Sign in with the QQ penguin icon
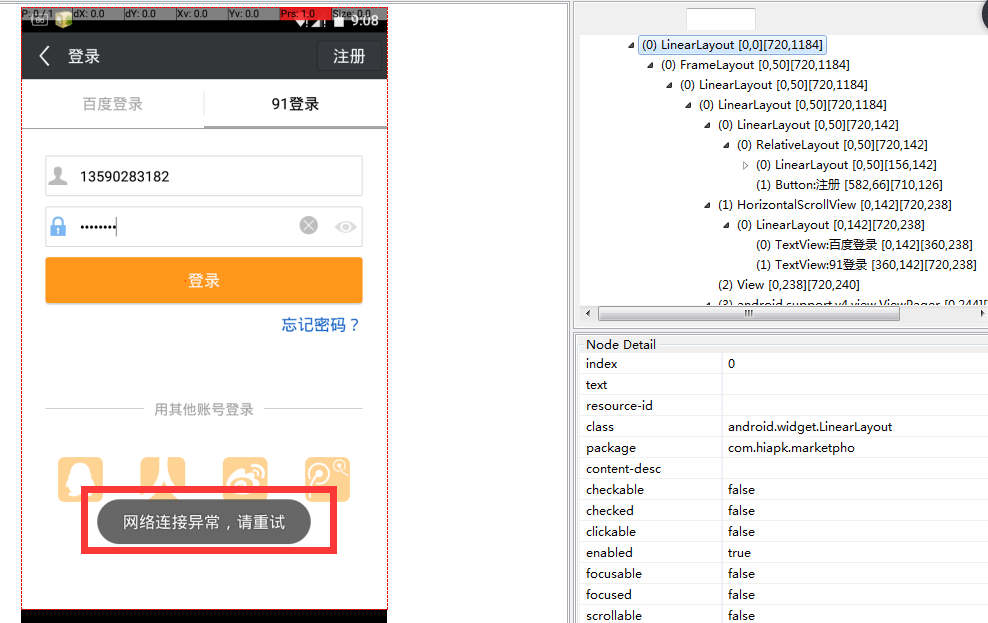Image resolution: width=988 pixels, height=623 pixels. [80, 479]
